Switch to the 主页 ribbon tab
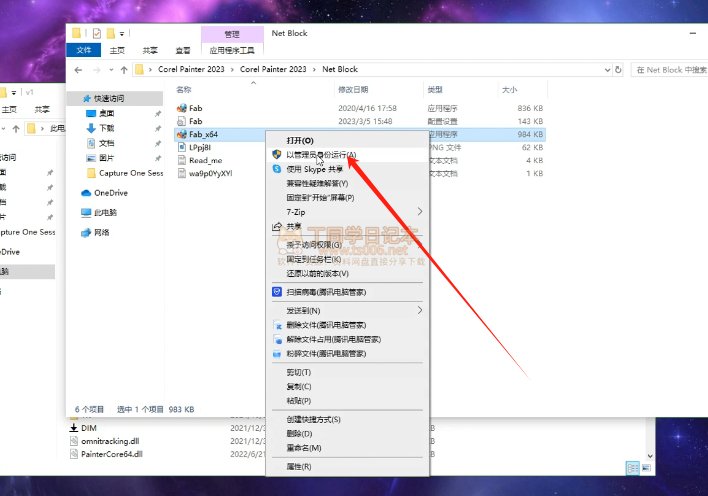Viewport: 708px width, 496px height. 117,50
